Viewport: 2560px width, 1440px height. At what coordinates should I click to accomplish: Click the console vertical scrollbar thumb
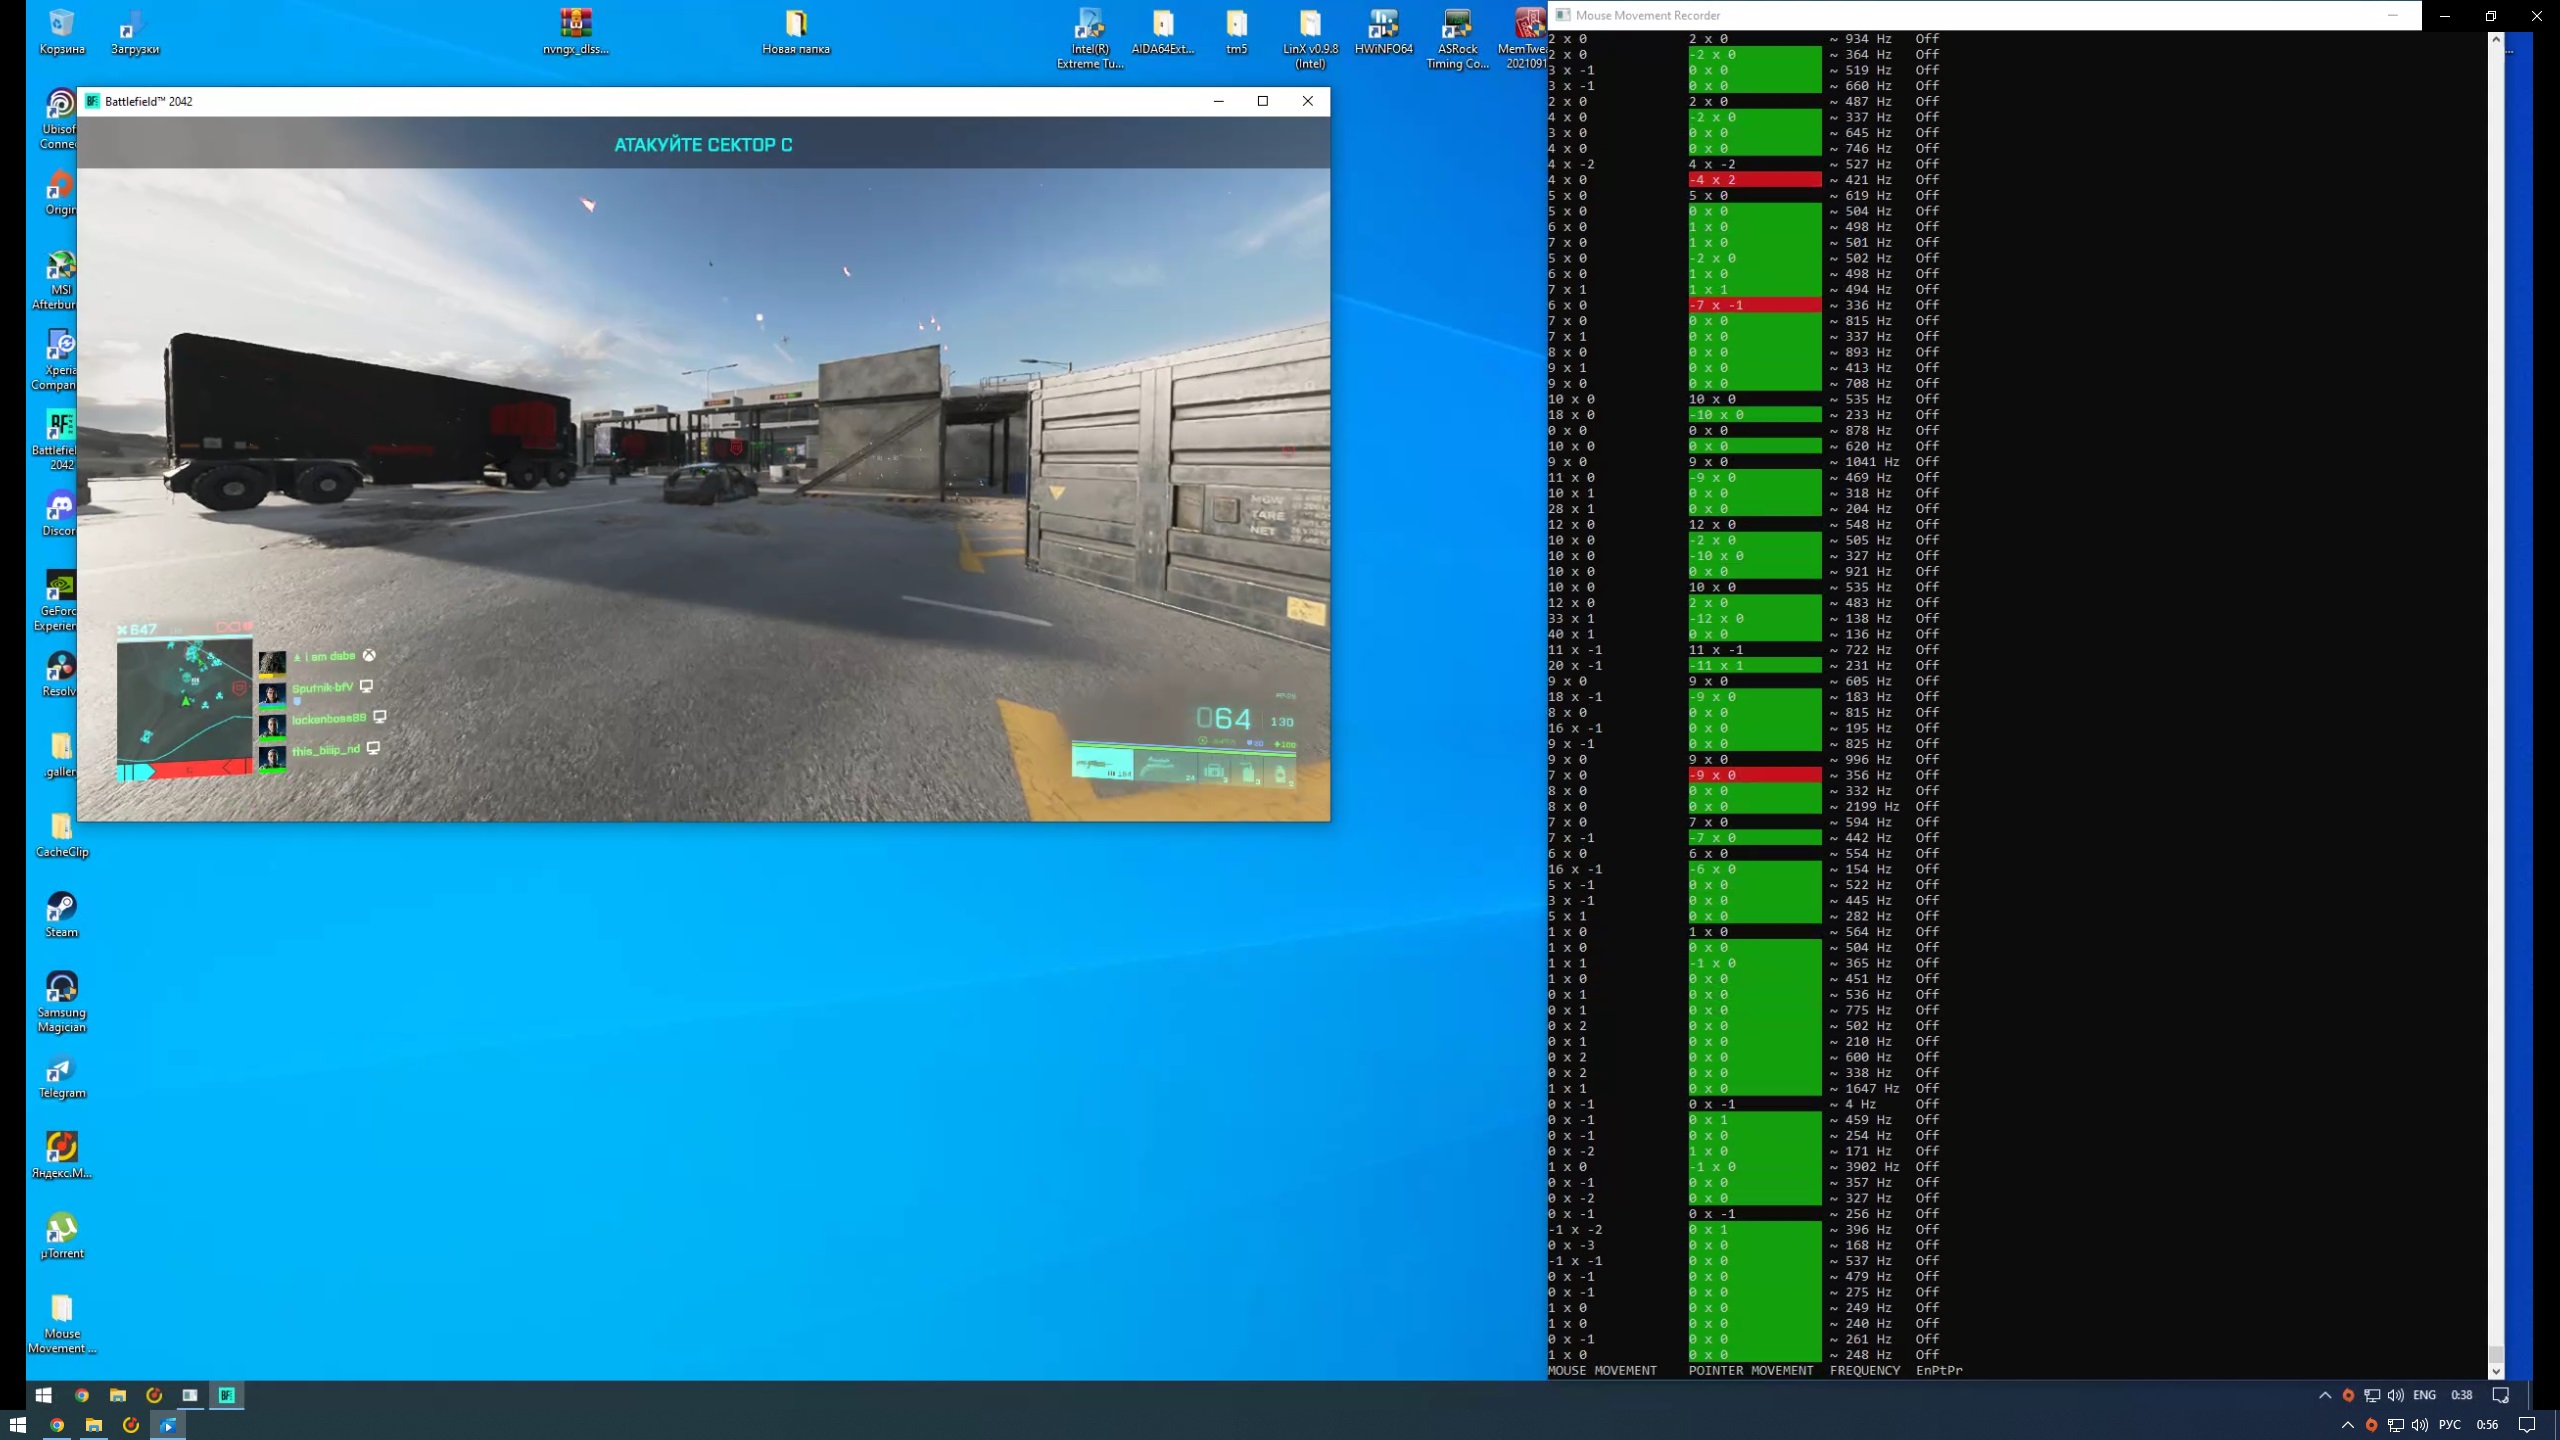coord(2496,1355)
